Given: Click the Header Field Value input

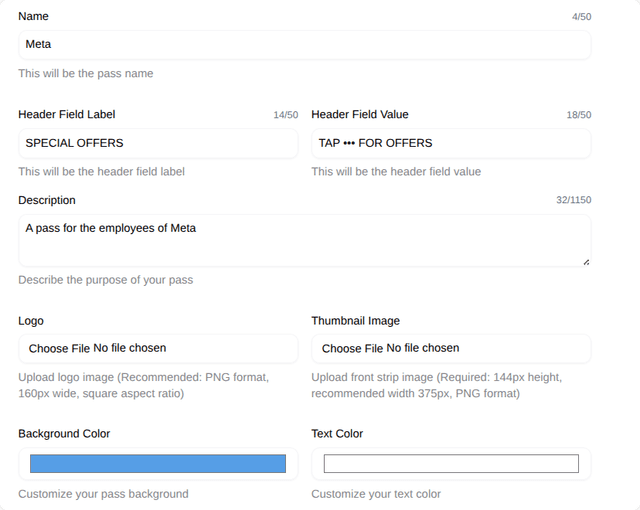Looking at the screenshot, I should pos(451,143).
